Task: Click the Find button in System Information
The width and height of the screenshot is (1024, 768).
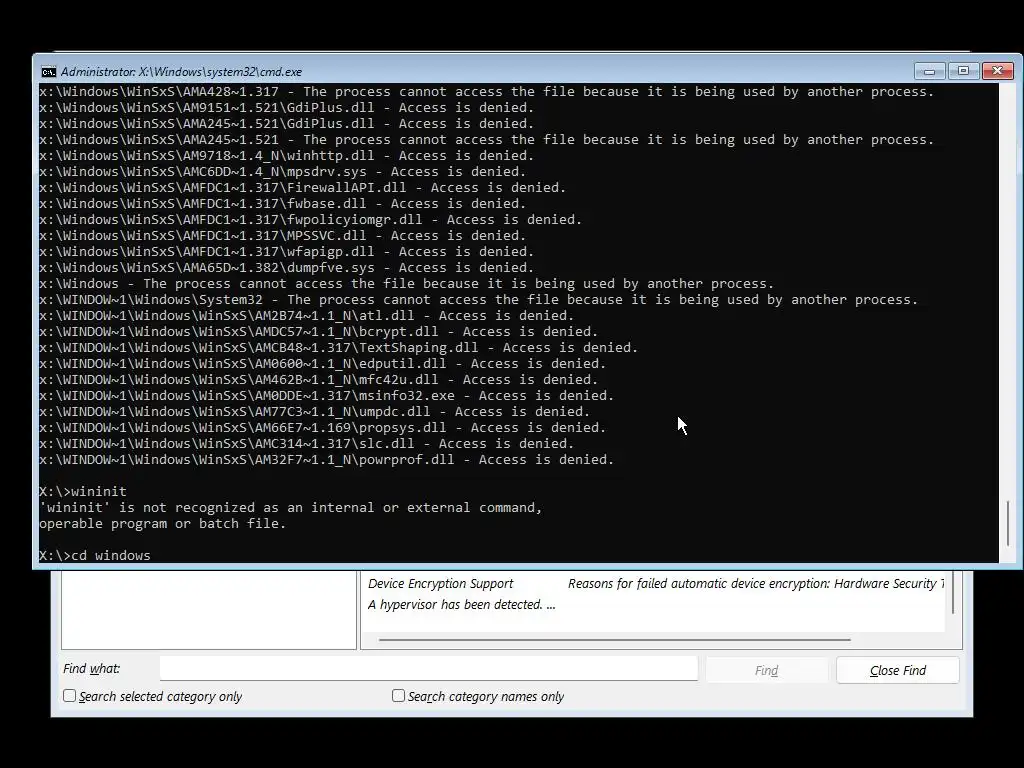Action: (766, 670)
